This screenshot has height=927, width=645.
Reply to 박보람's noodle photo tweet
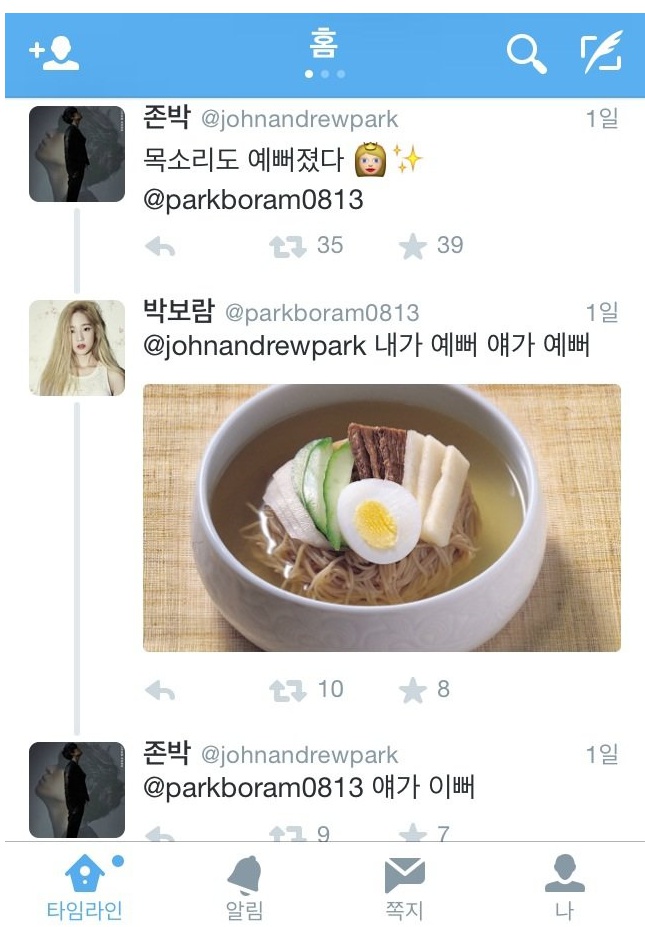click(160, 690)
